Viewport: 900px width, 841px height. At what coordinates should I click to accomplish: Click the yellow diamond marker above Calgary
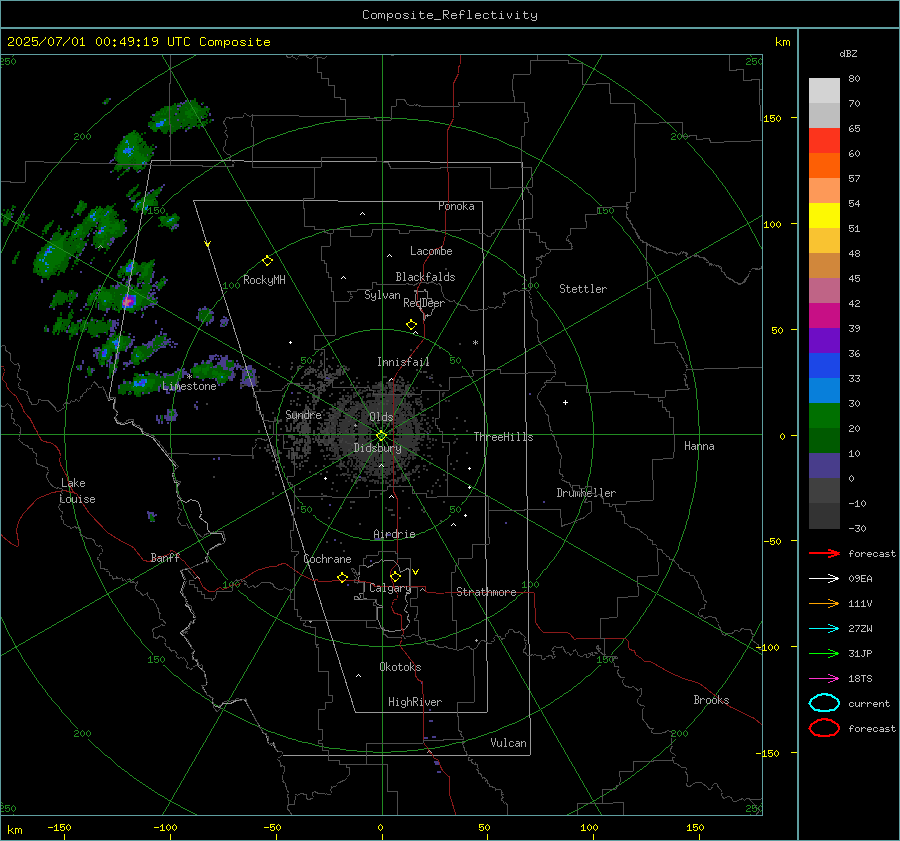pyautogui.click(x=395, y=576)
